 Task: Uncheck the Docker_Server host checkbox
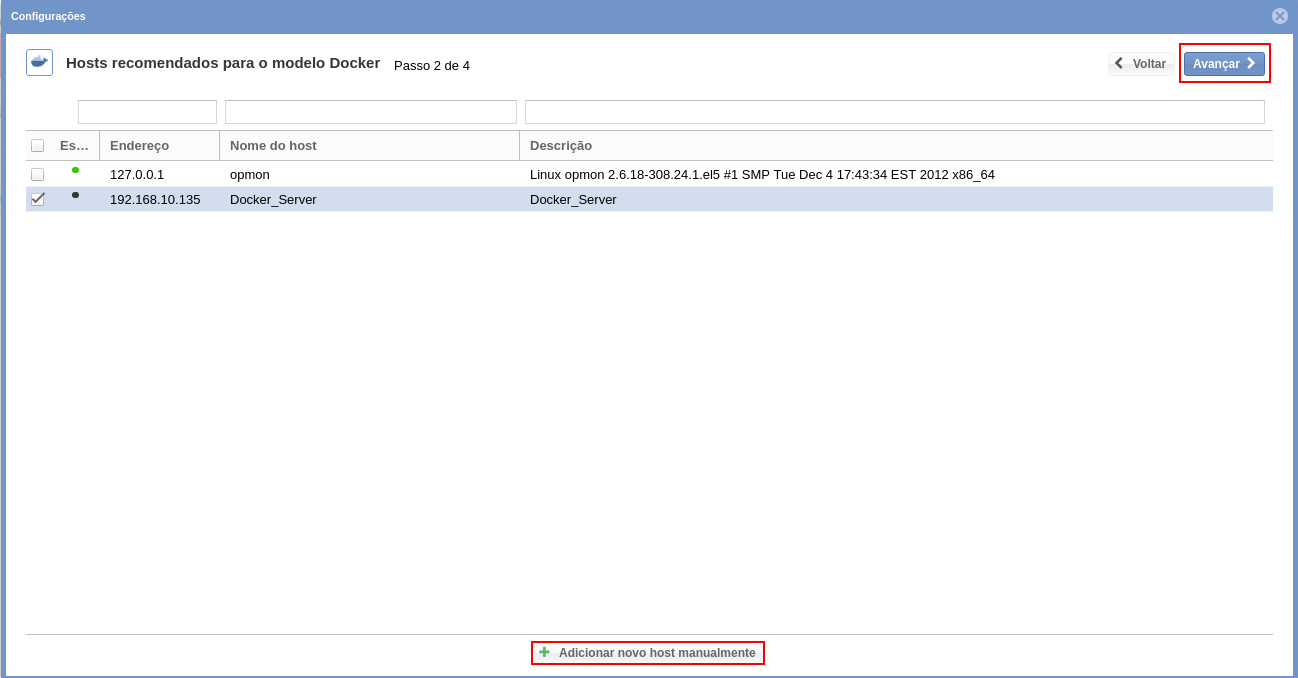tap(38, 199)
